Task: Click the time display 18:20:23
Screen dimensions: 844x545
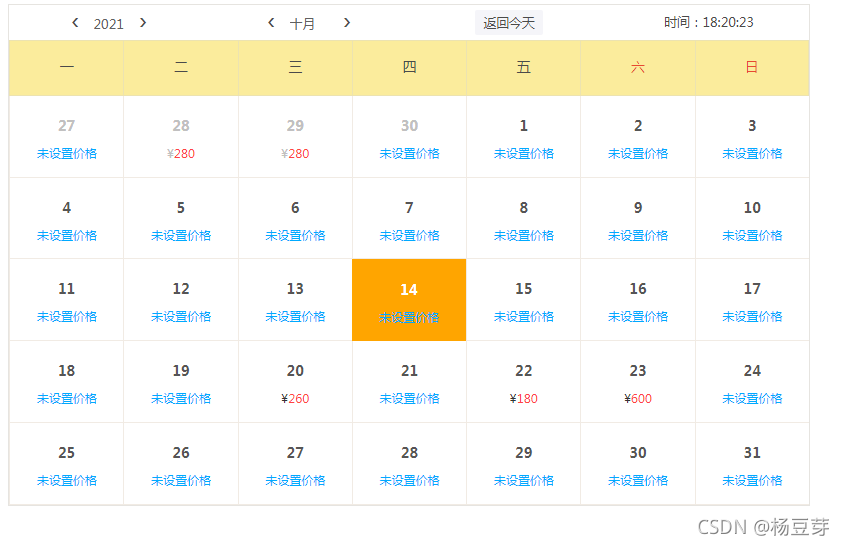Action: (728, 22)
